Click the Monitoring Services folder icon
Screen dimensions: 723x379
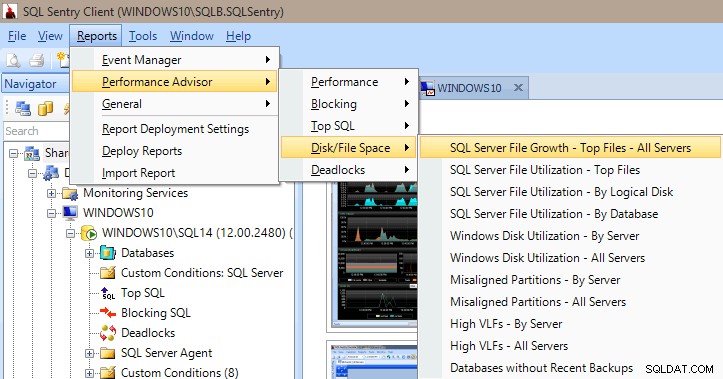coord(70,193)
